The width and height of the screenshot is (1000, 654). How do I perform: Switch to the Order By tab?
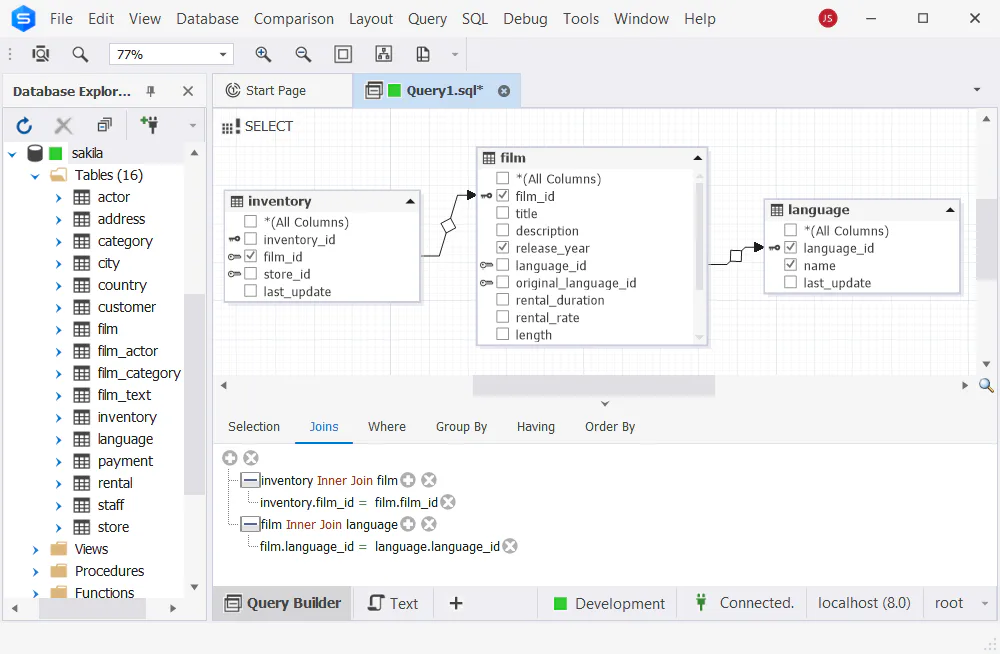[x=610, y=426]
